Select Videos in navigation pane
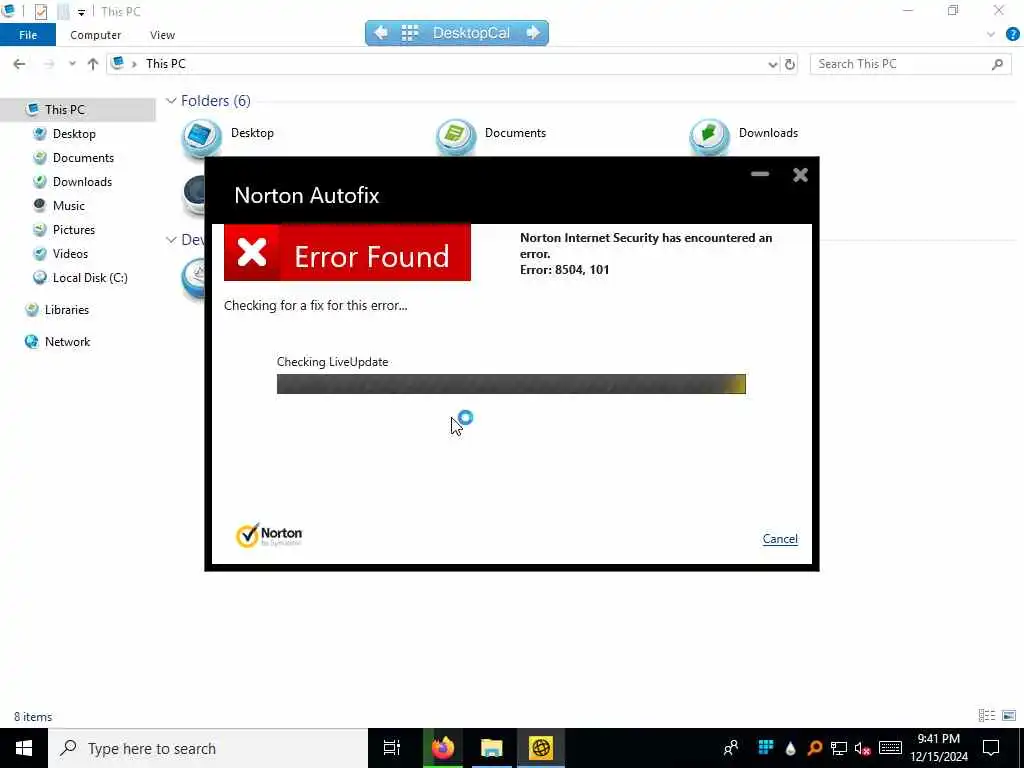The image size is (1024, 768). 70,253
